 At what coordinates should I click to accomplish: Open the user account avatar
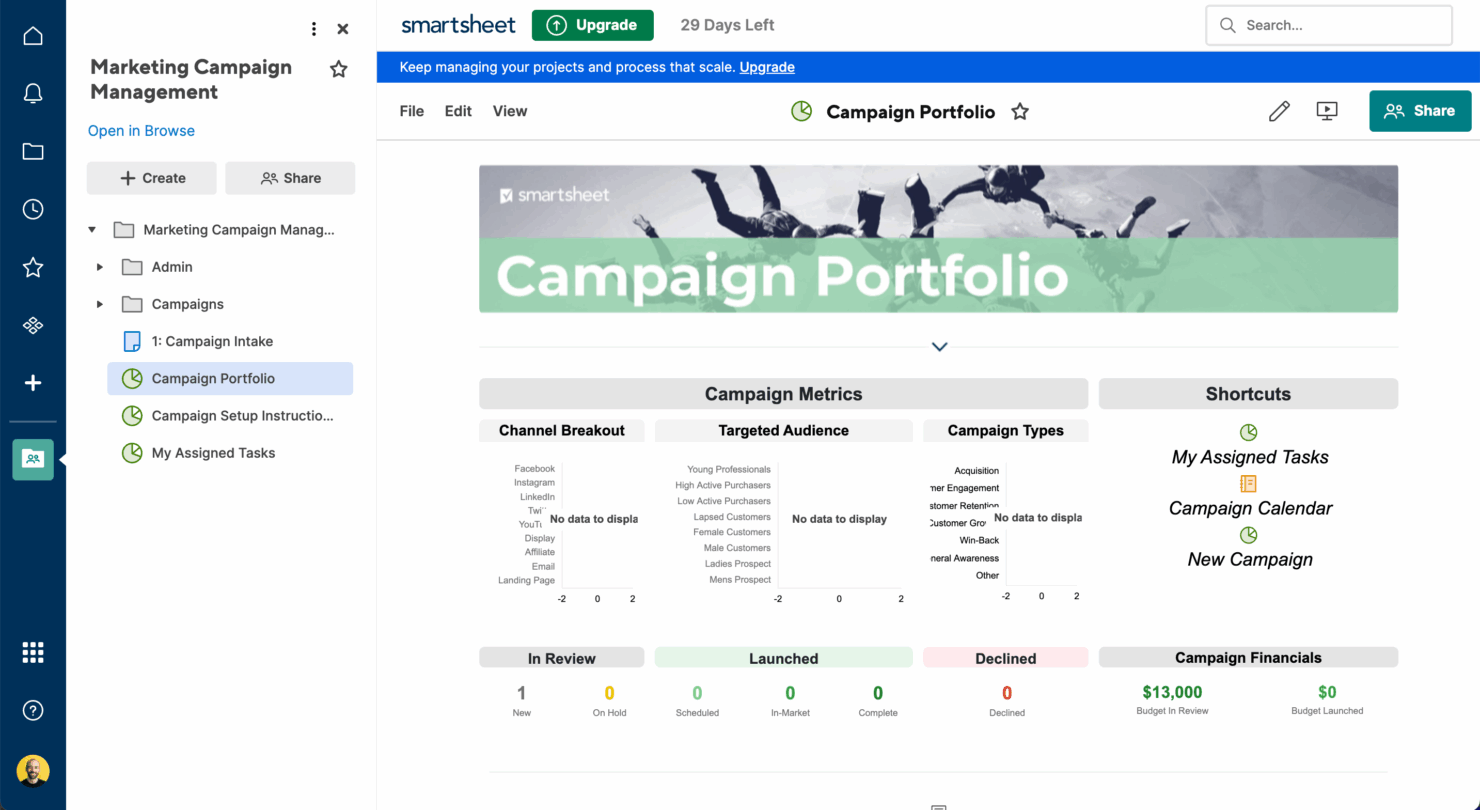point(33,771)
